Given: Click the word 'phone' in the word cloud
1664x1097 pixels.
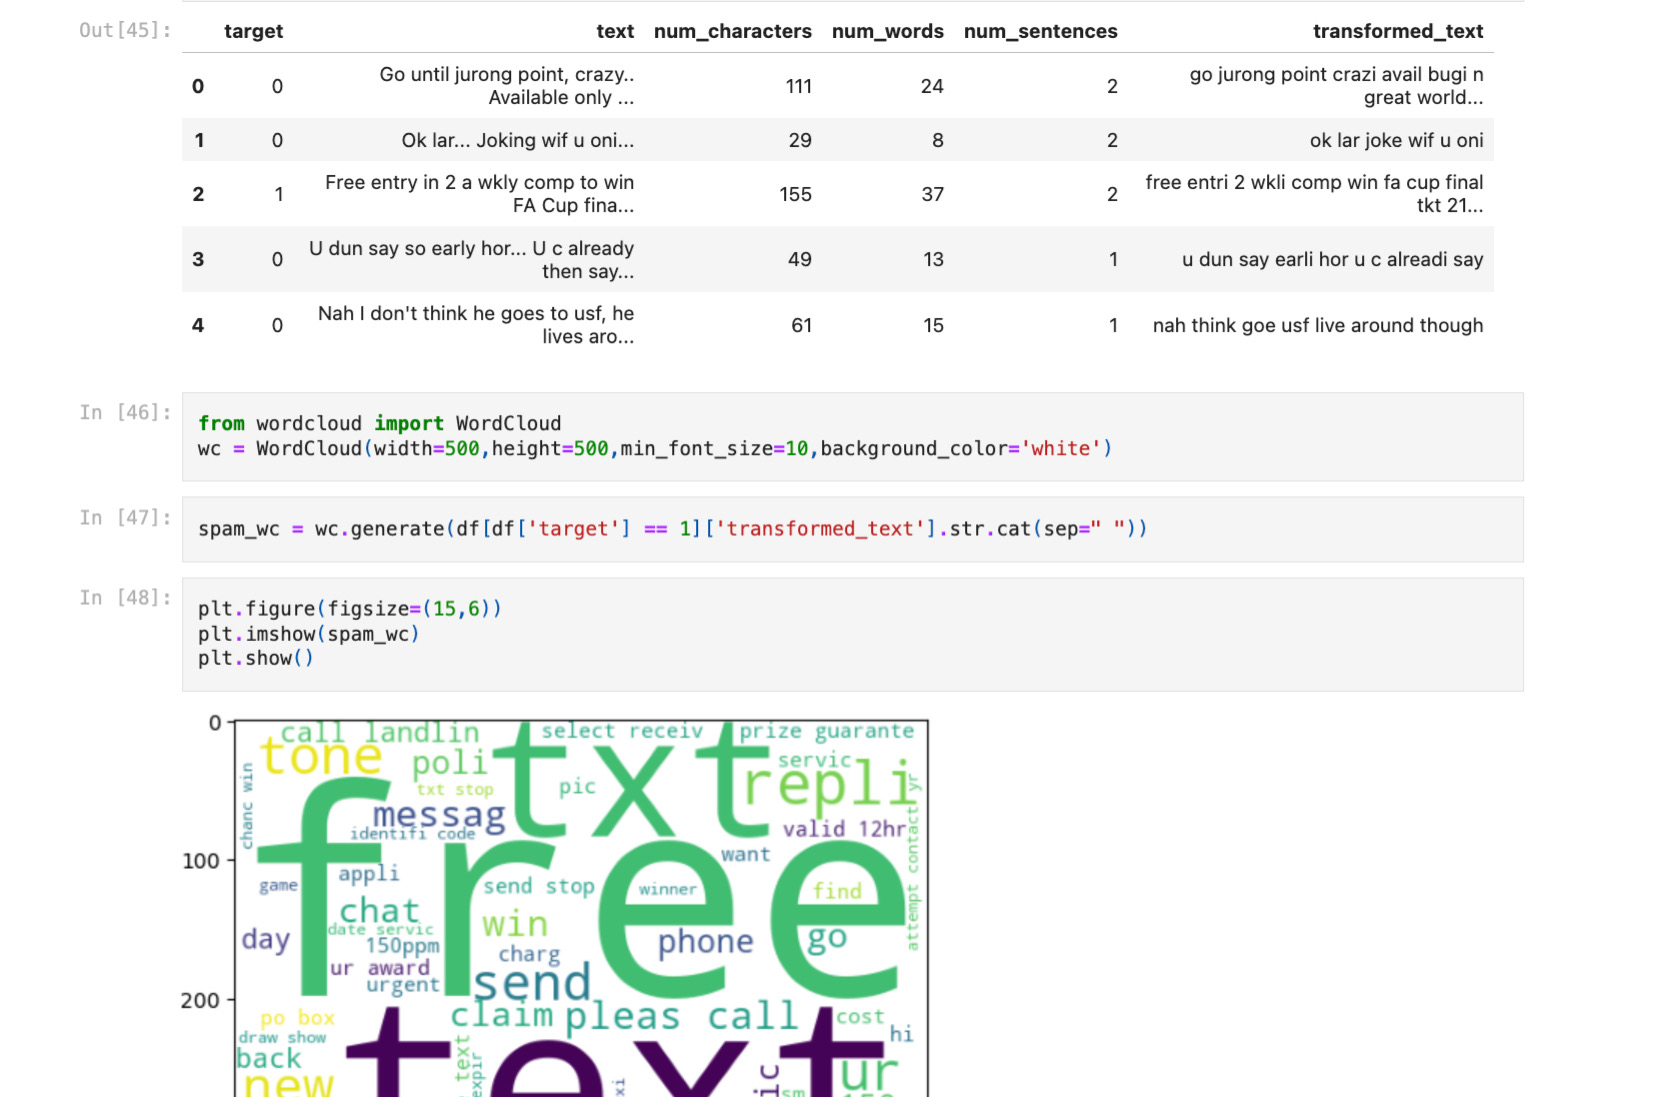Looking at the screenshot, I should [705, 942].
